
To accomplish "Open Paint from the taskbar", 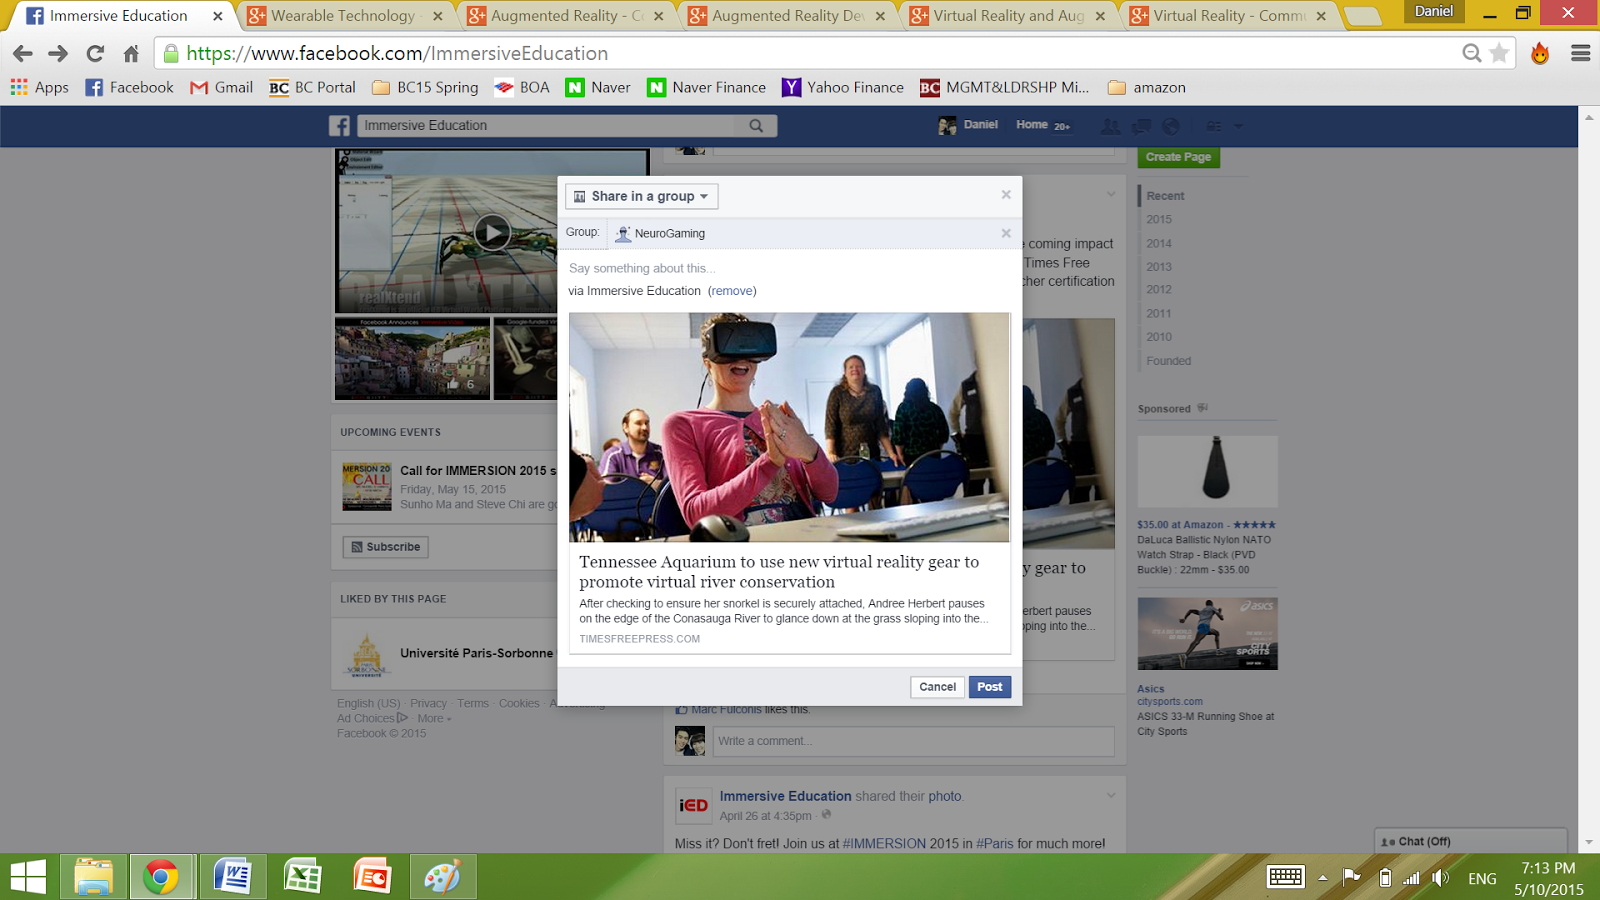I will pyautogui.click(x=442, y=877).
